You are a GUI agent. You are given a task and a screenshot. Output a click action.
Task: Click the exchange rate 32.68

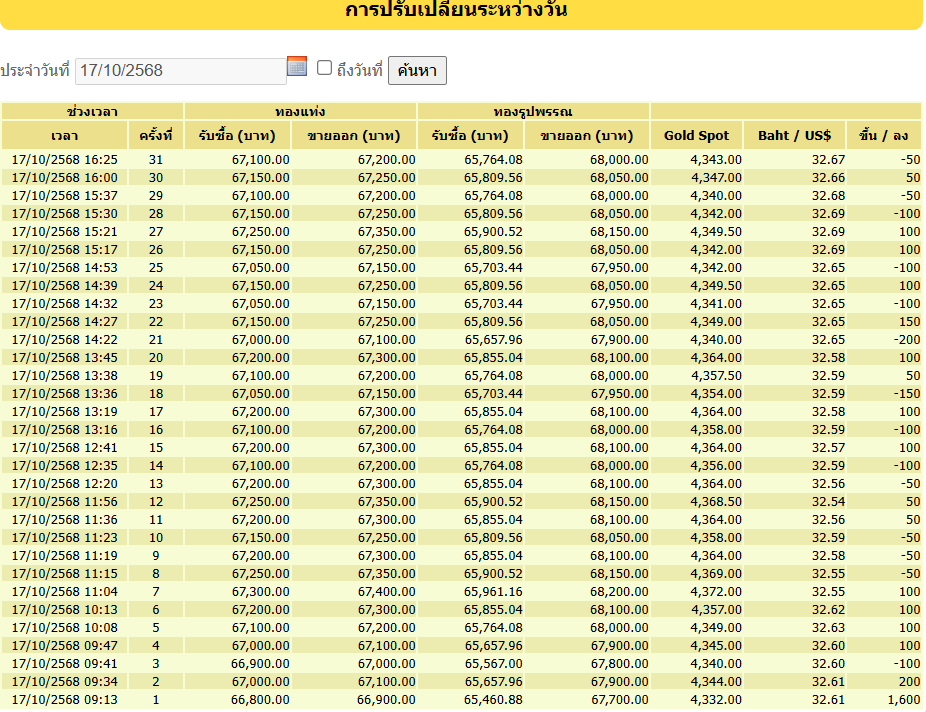click(x=828, y=196)
